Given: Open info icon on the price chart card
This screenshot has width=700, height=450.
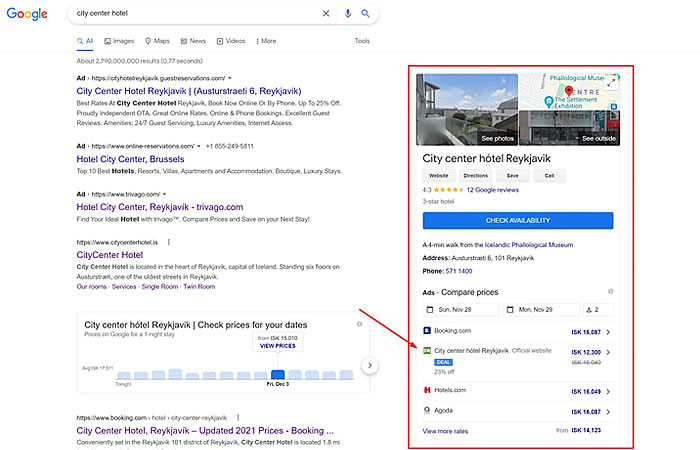Looking at the screenshot, I should [x=359, y=324].
